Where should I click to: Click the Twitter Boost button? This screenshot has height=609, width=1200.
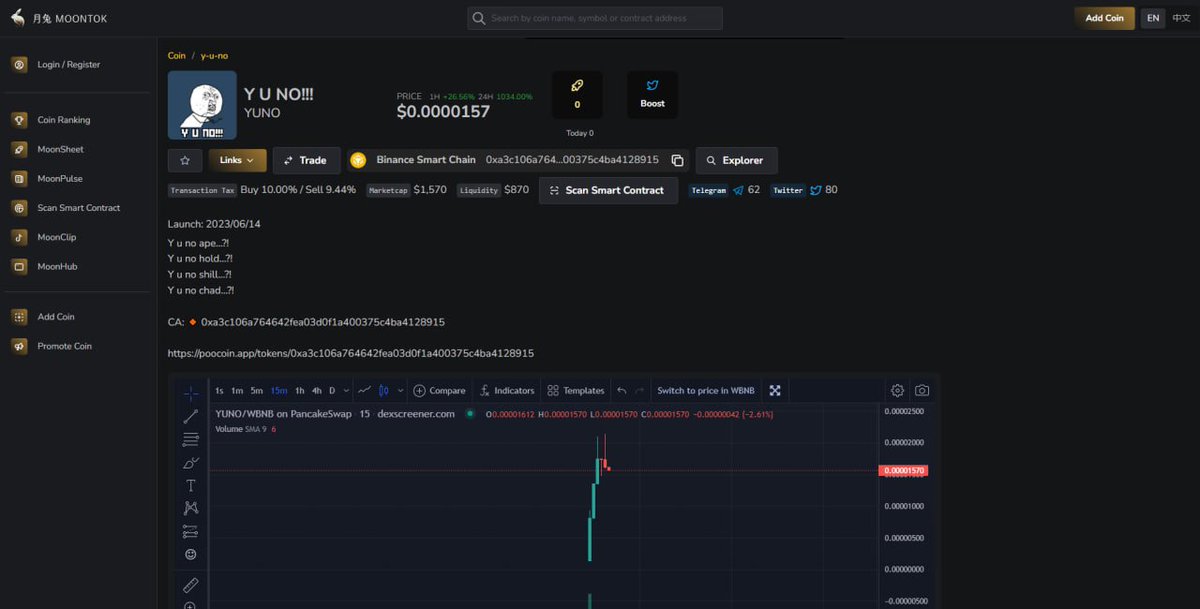click(x=652, y=95)
